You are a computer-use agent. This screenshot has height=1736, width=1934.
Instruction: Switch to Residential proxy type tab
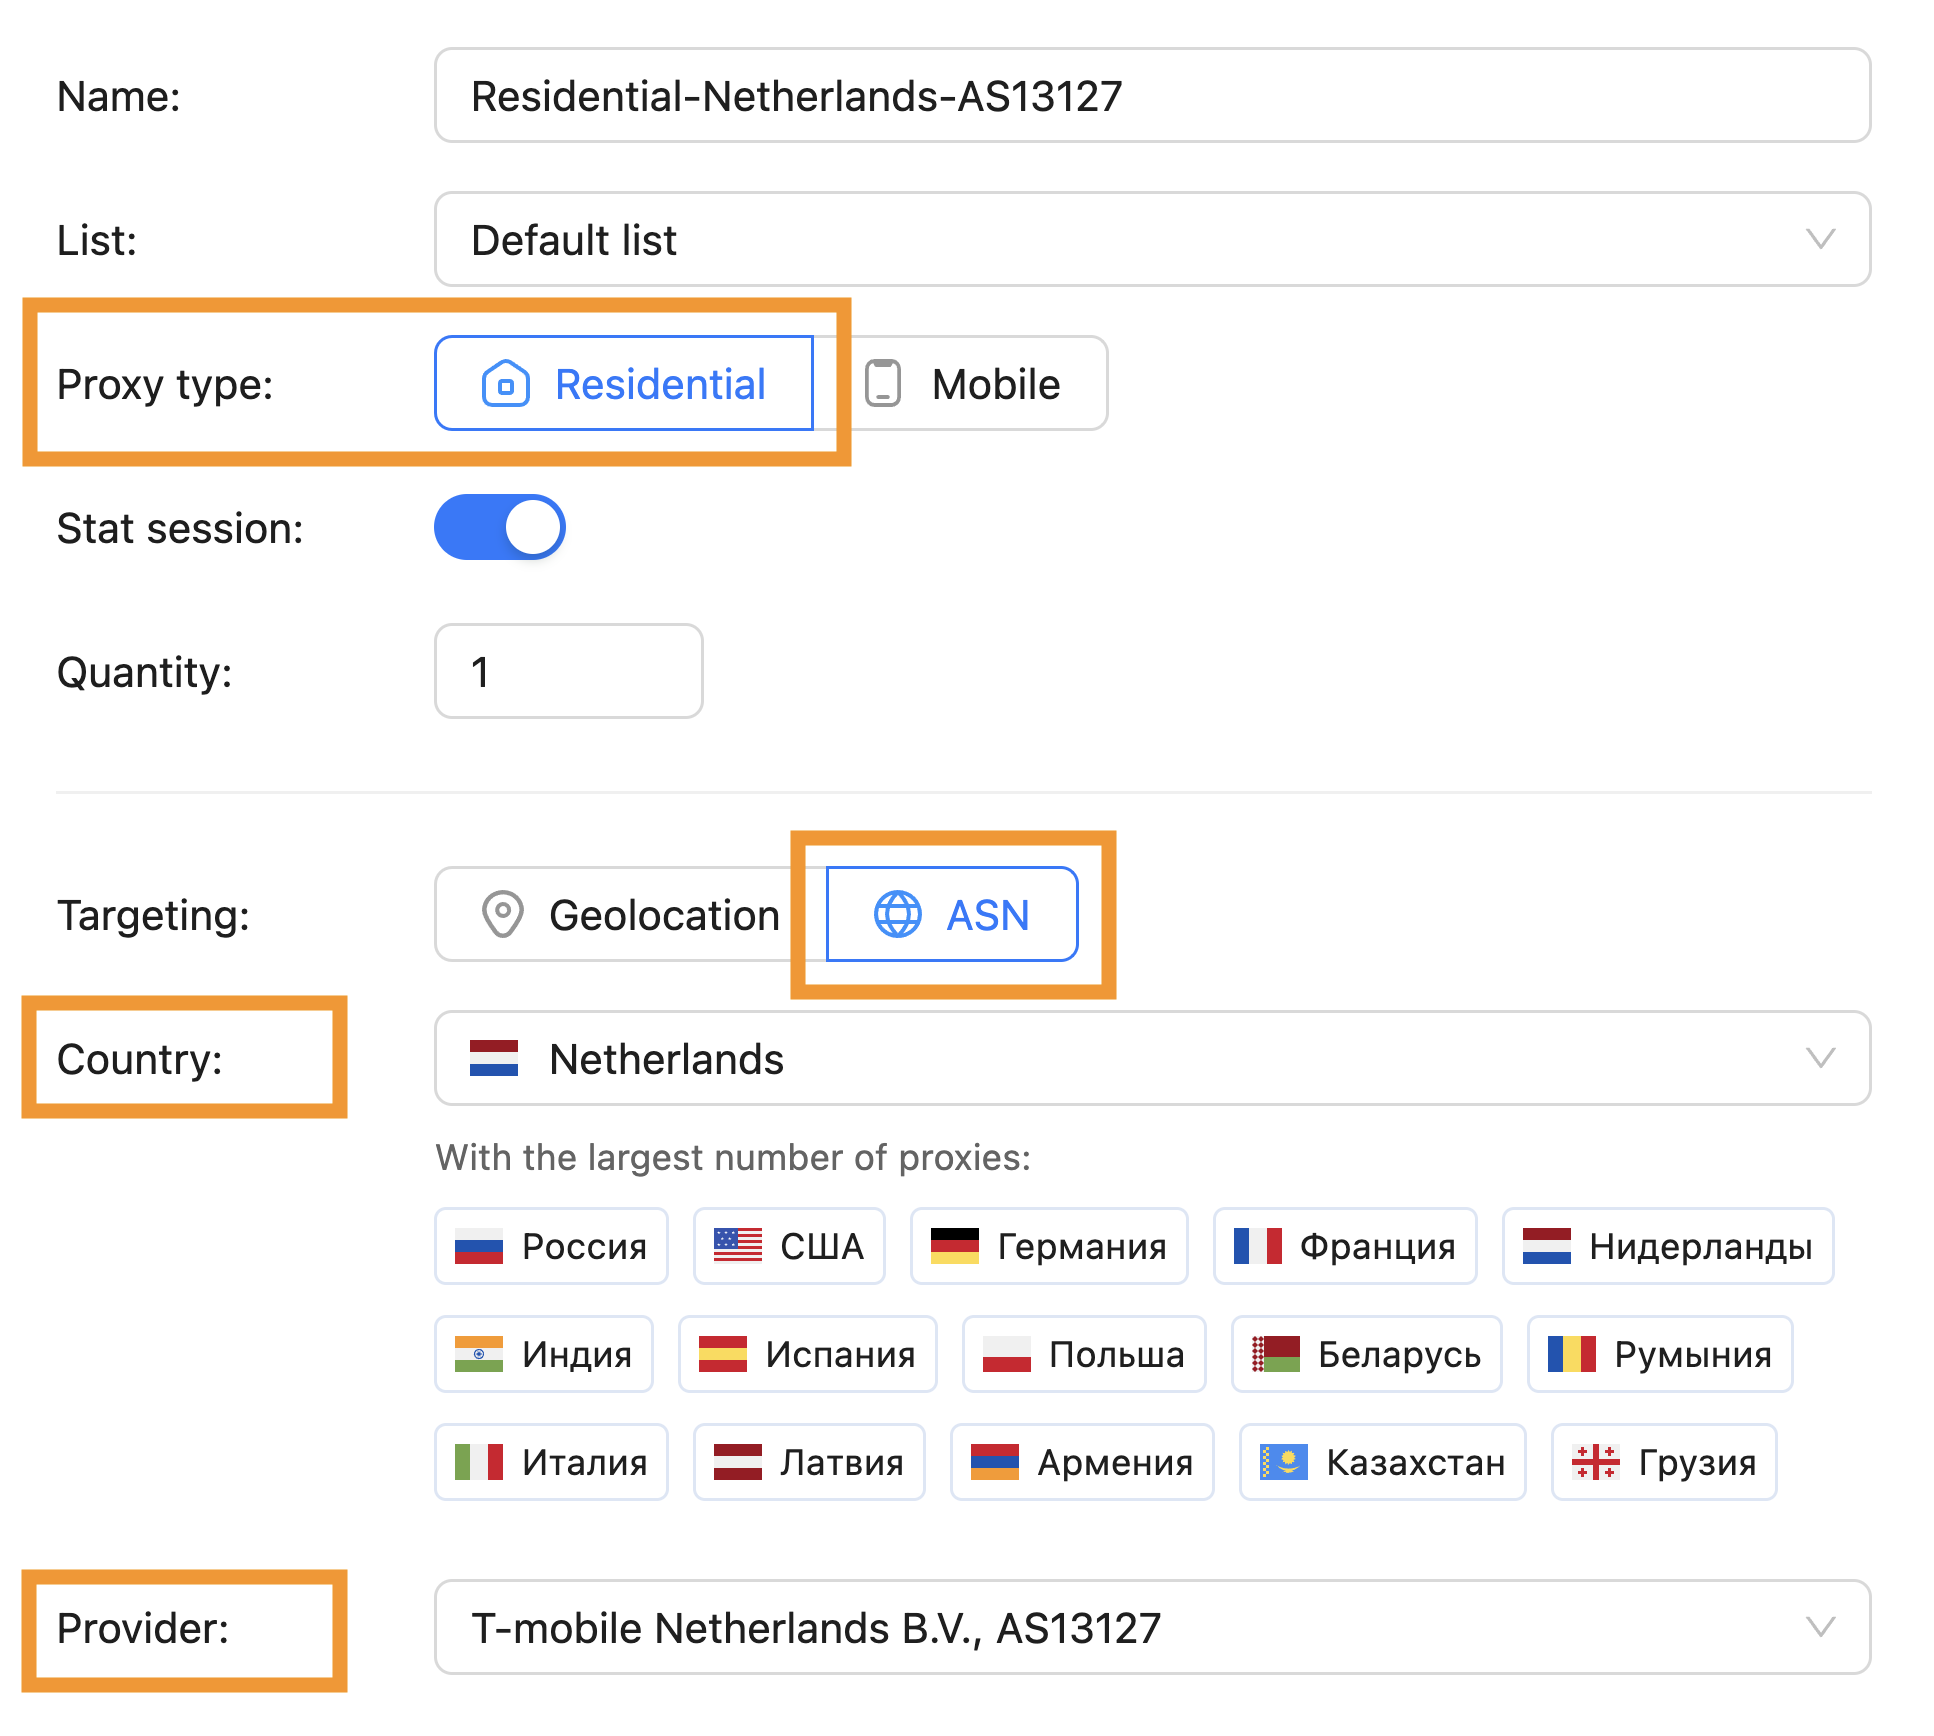624,384
